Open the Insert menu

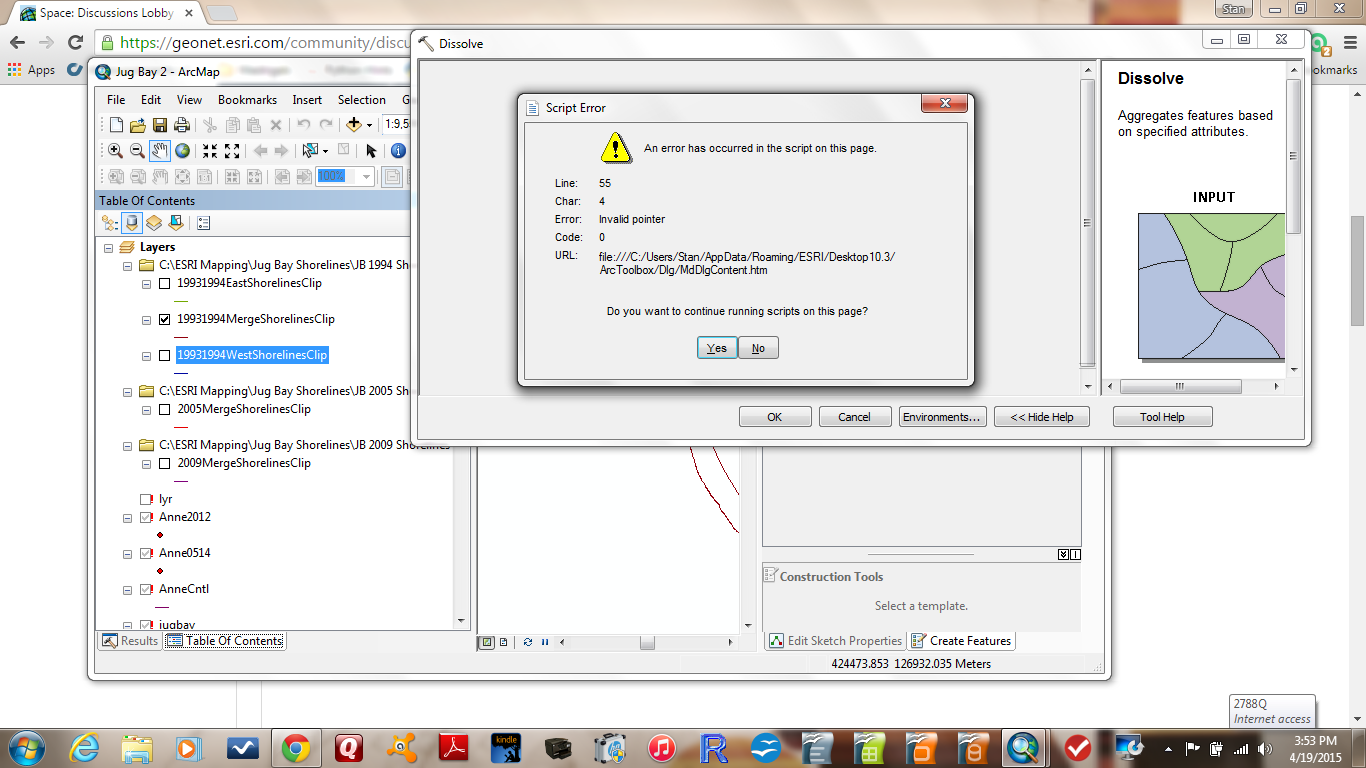click(x=307, y=100)
